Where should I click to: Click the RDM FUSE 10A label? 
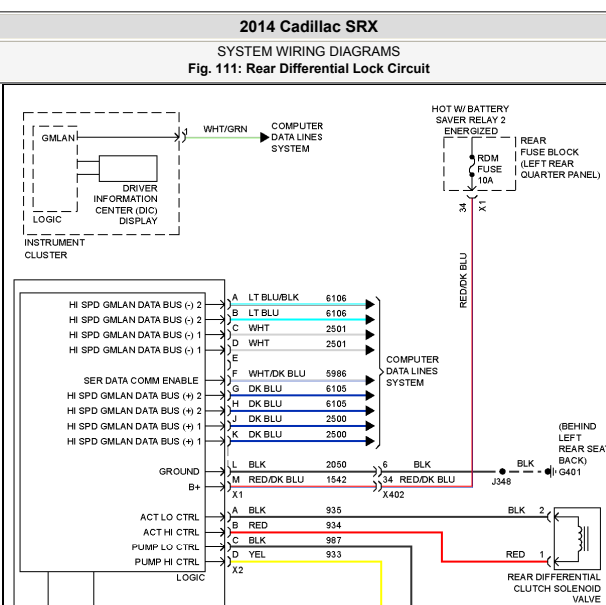tap(489, 169)
